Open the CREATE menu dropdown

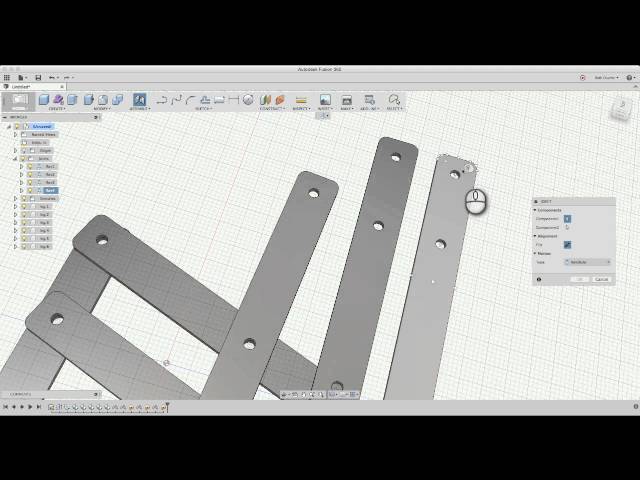click(x=57, y=109)
